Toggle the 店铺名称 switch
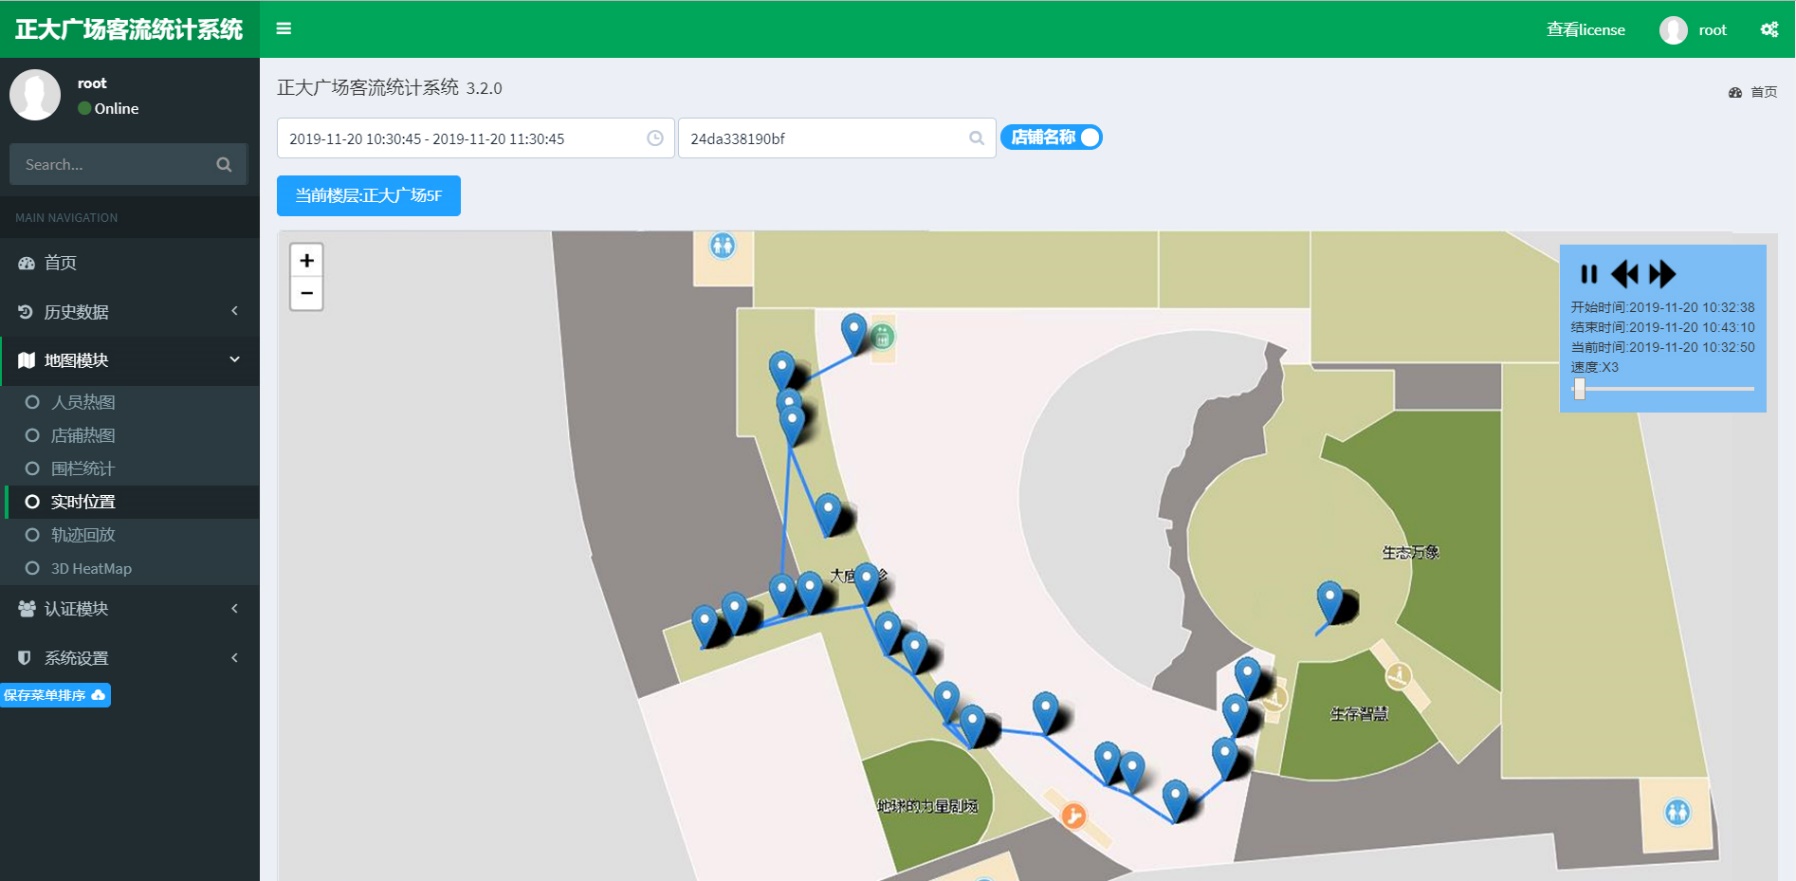 tap(1051, 137)
